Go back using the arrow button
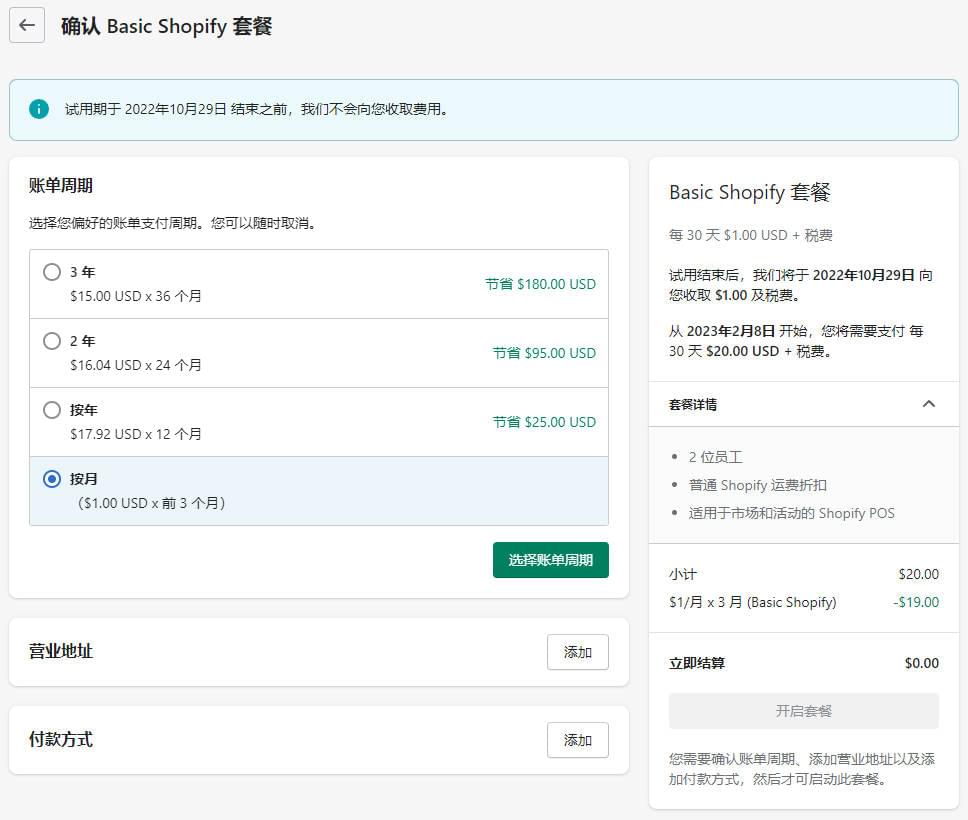This screenshot has width=968, height=820. click(27, 25)
